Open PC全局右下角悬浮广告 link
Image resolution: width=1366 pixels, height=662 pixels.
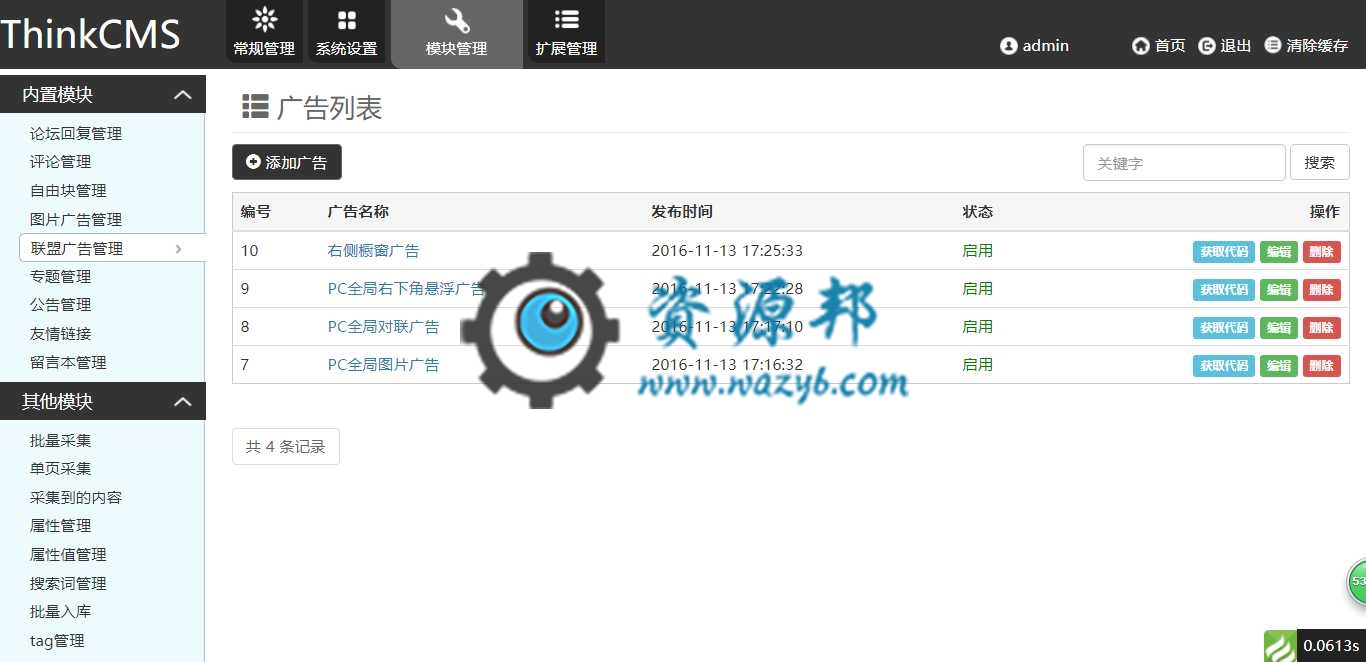[406, 289]
